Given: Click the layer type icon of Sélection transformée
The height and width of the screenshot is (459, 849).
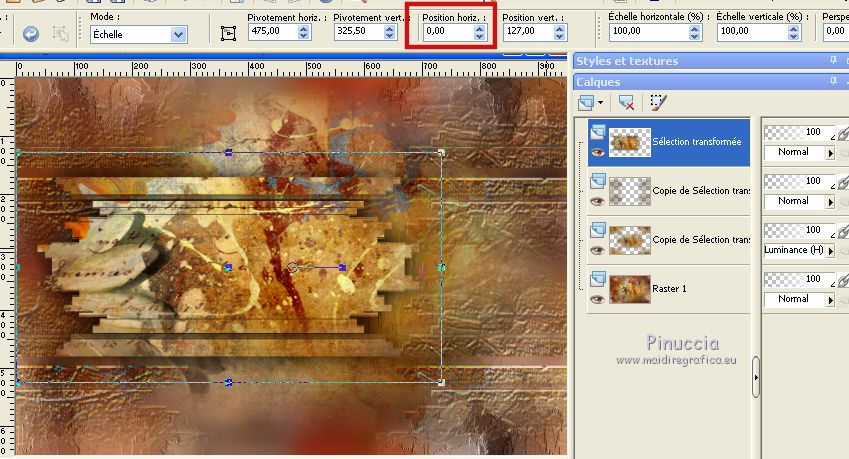Looking at the screenshot, I should (598, 132).
